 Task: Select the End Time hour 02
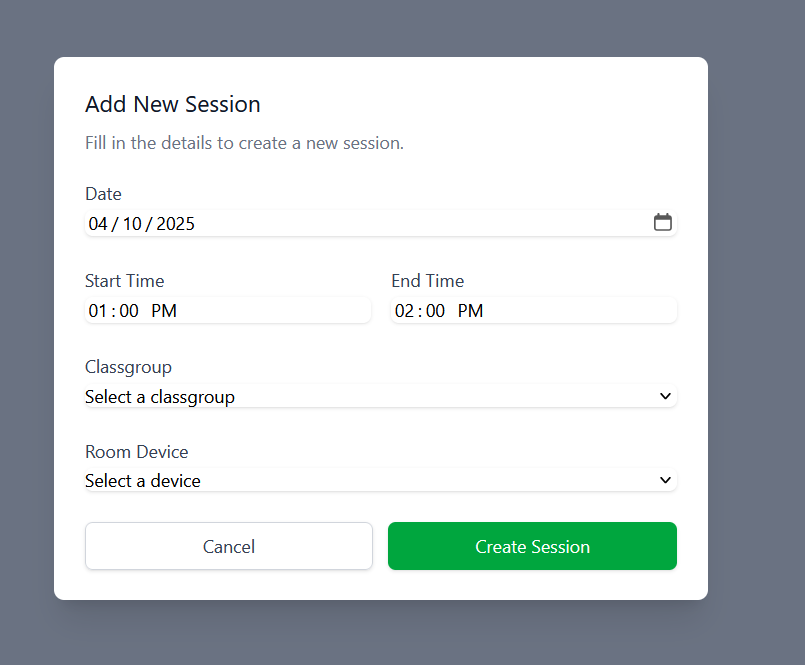pos(404,311)
